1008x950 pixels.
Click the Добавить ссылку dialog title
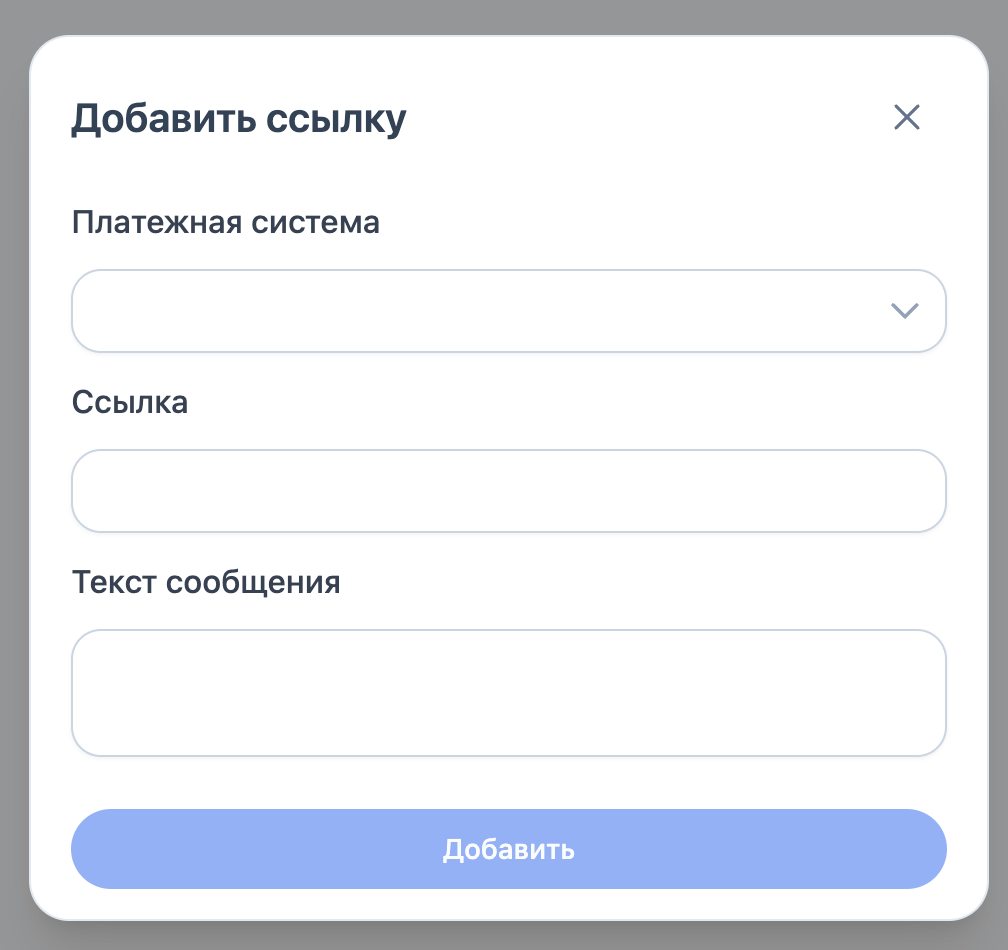pyautogui.click(x=239, y=119)
